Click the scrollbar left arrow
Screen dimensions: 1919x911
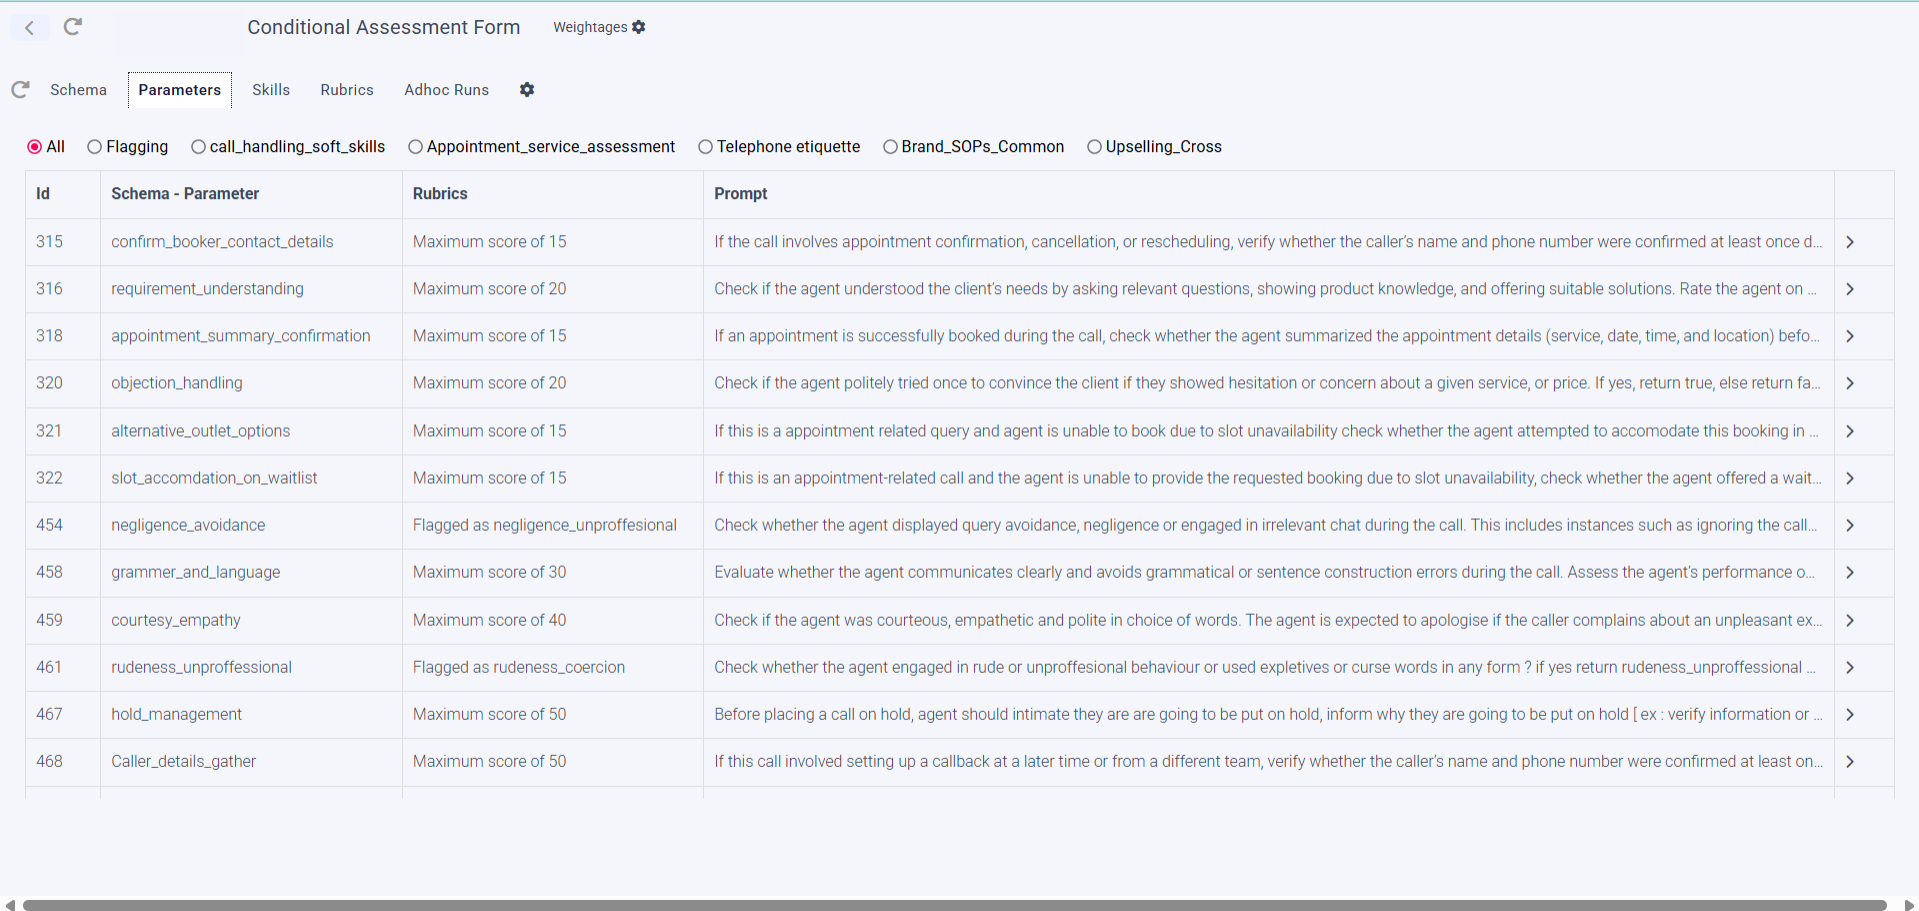coord(10,905)
